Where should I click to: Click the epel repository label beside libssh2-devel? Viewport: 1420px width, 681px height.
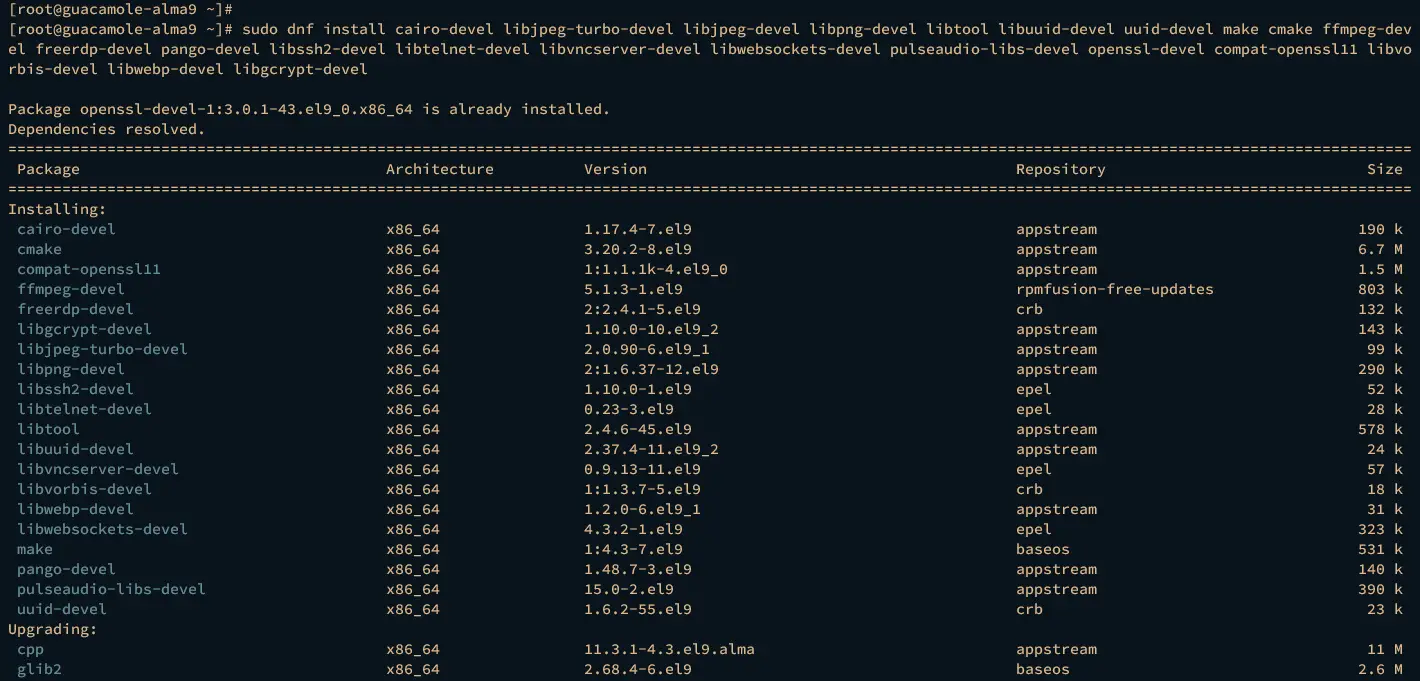click(1032, 389)
